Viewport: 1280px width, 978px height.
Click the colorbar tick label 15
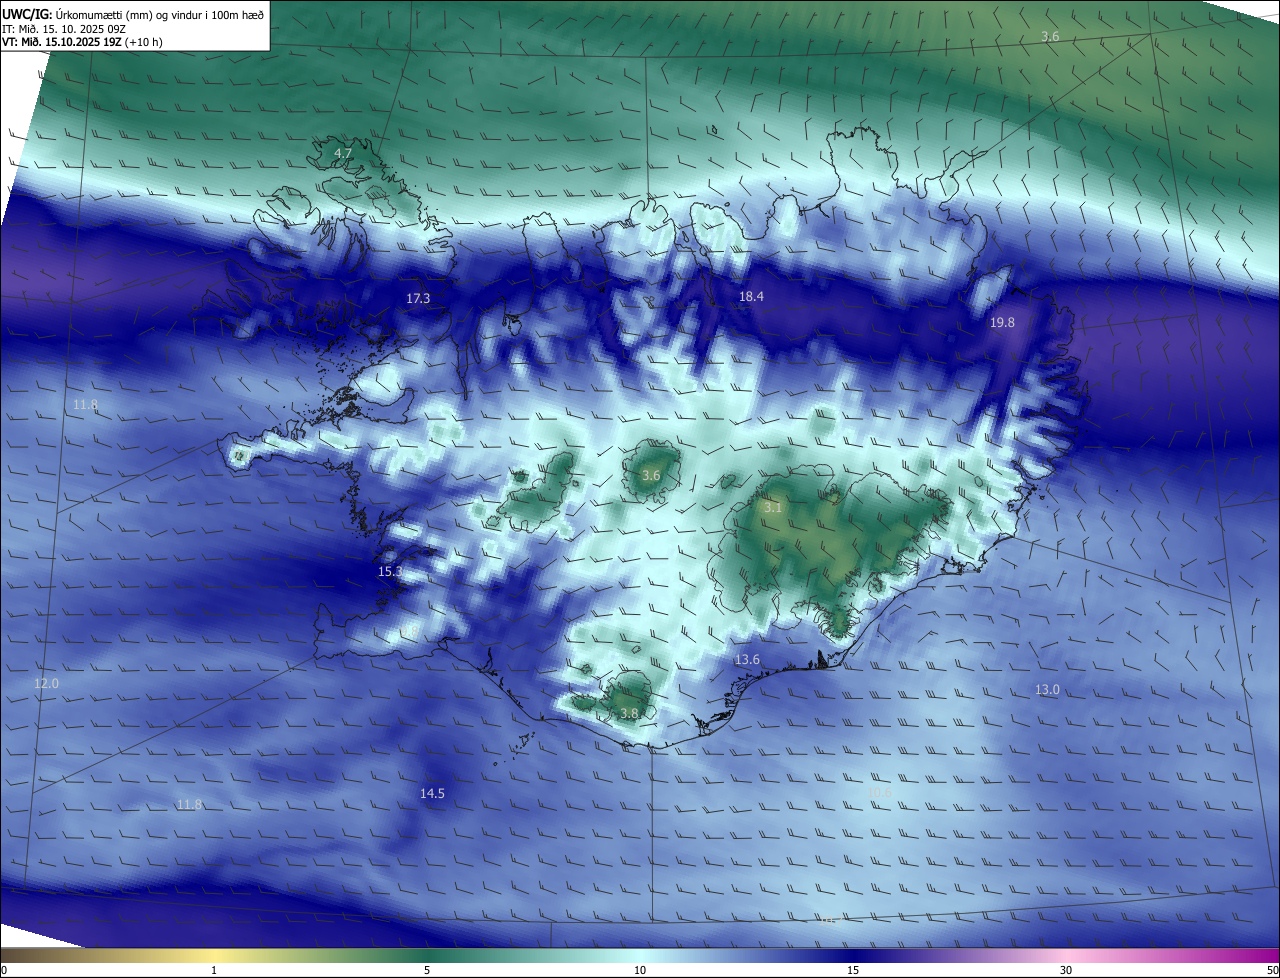853,970
